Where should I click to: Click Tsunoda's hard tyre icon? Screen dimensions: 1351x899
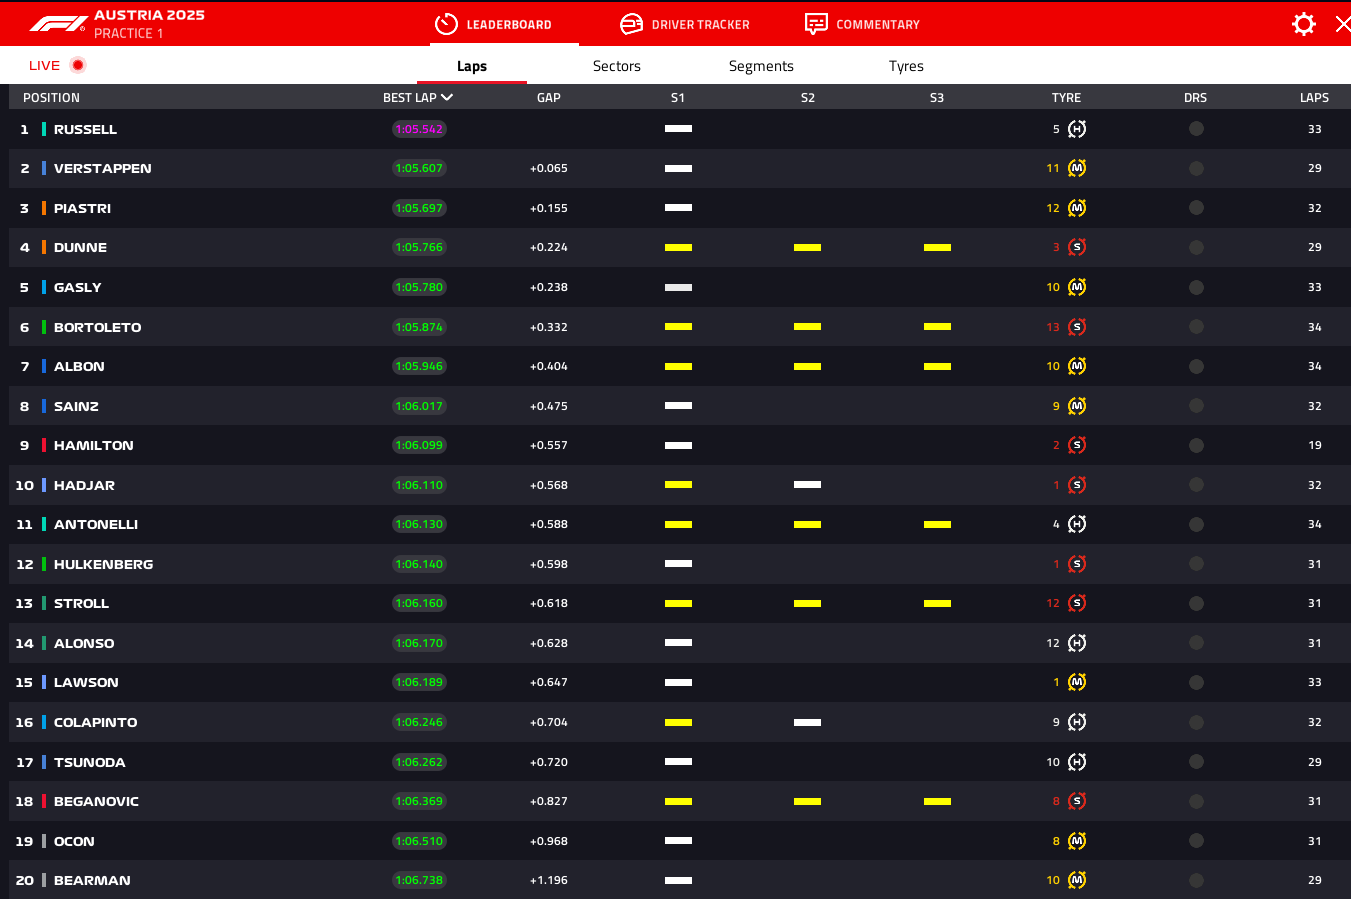1077,762
